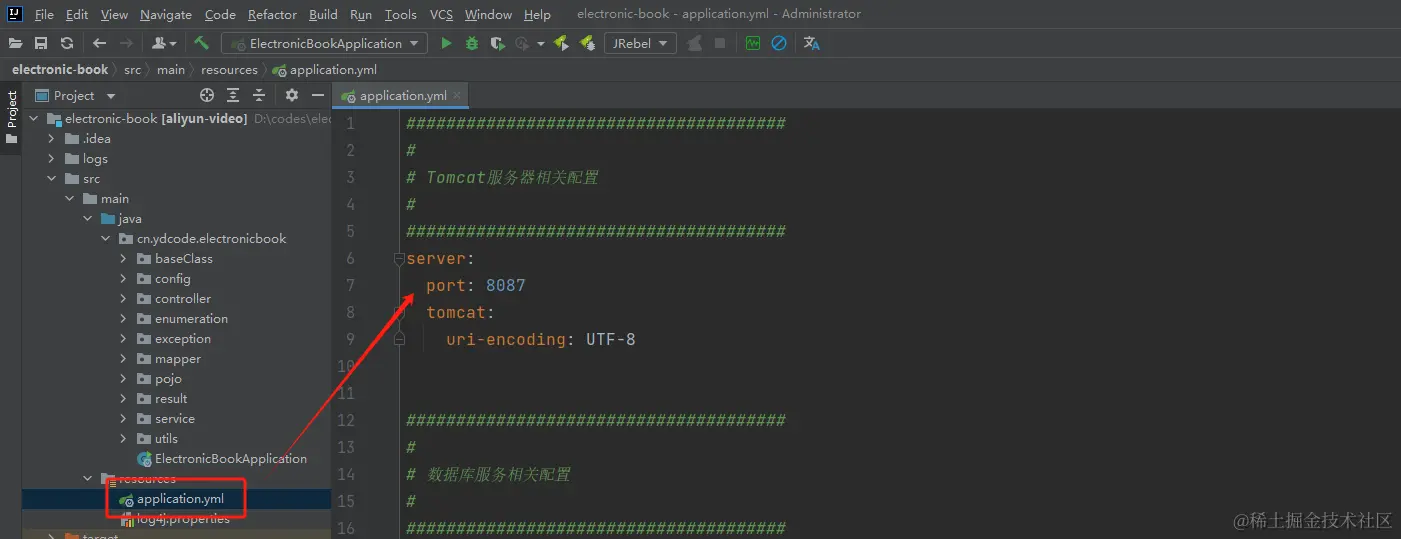Navigate back with the left arrow
Viewport: 1401px width, 539px height.
(x=99, y=43)
